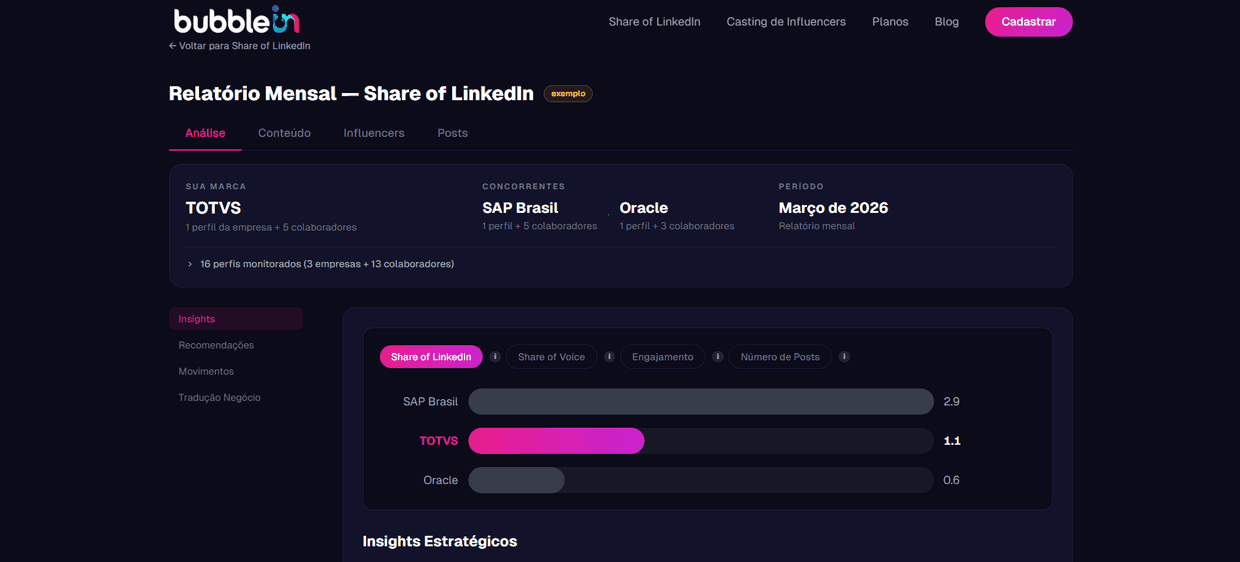Click the 1.1 value for TOTVS

point(952,441)
